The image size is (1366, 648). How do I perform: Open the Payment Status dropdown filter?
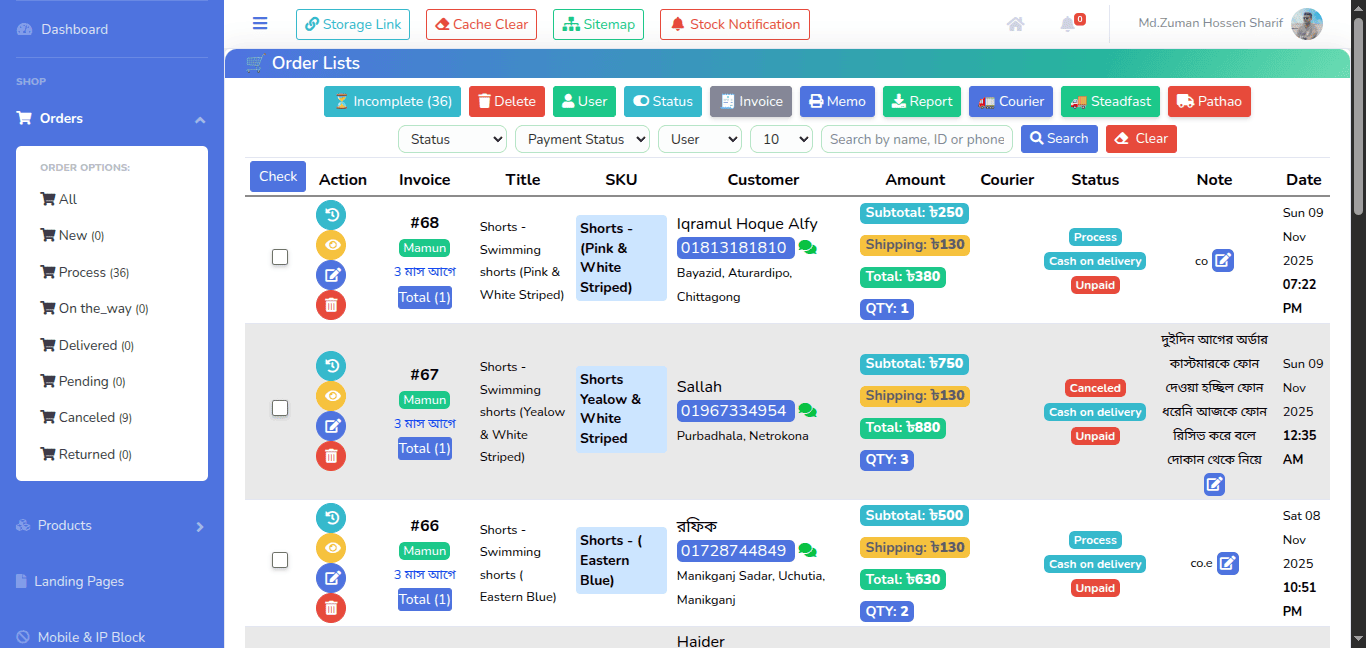pos(582,139)
